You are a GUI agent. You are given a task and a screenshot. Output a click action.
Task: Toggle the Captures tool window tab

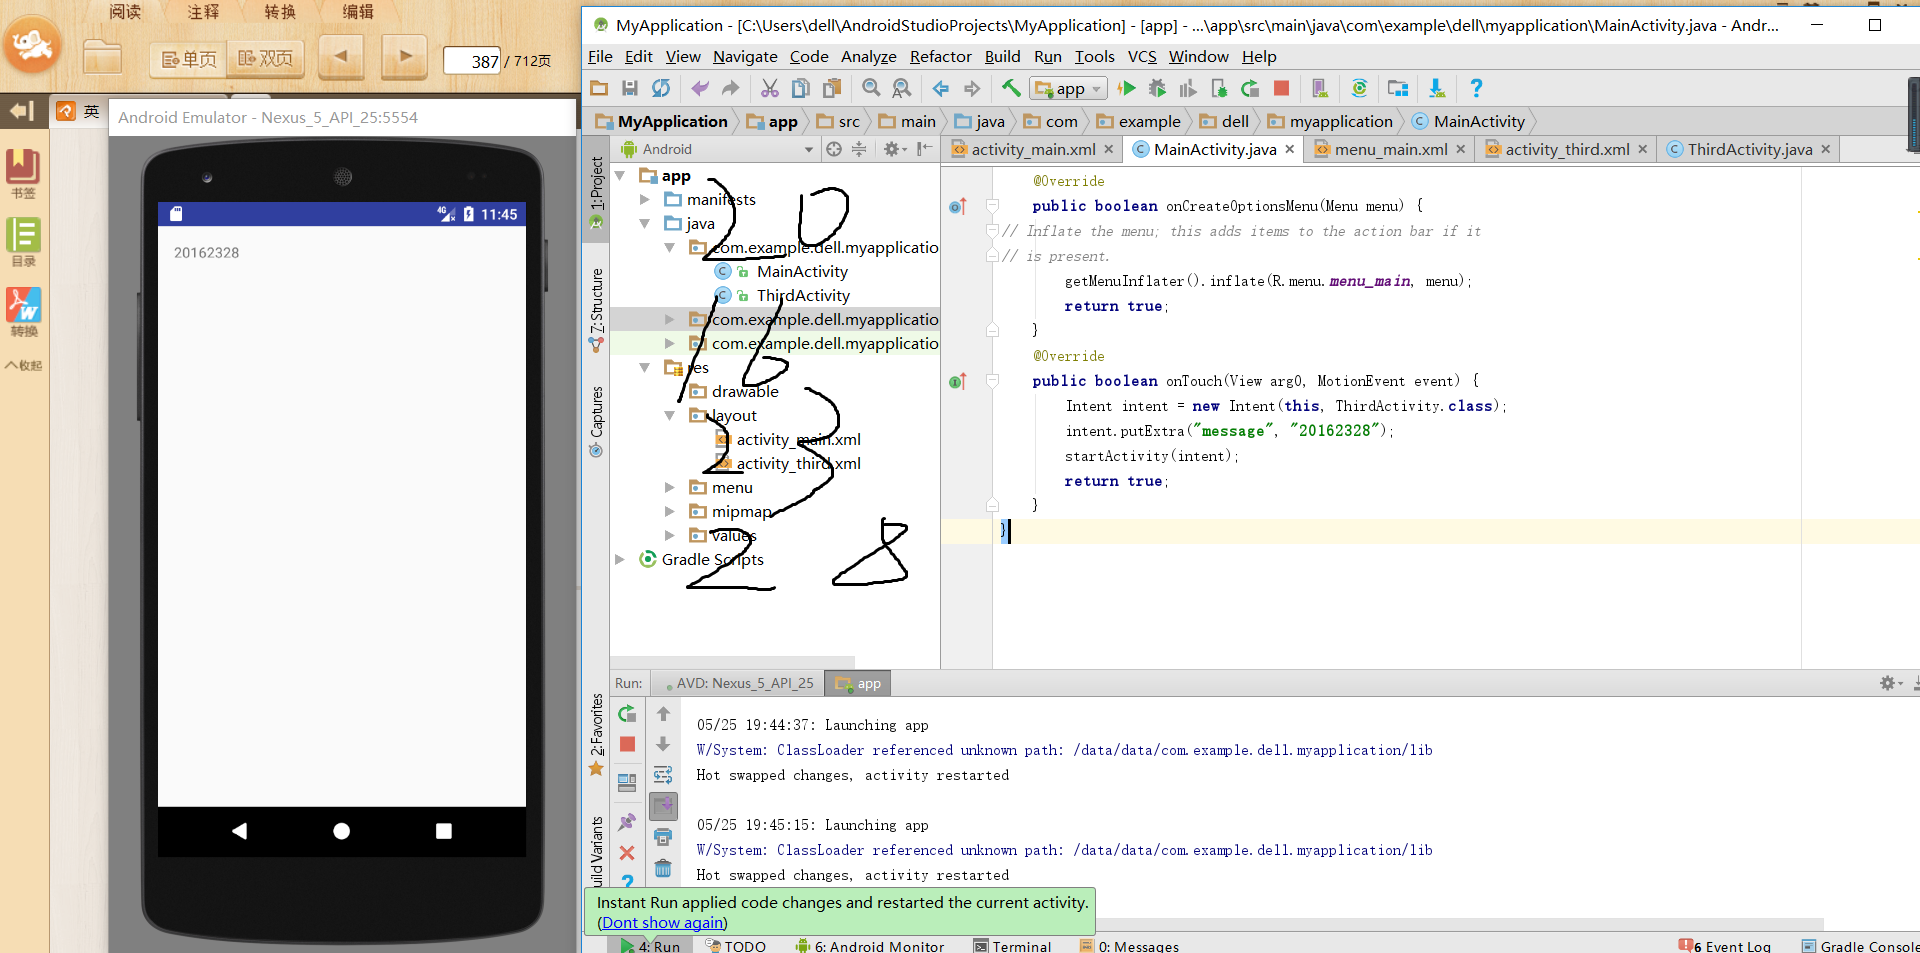point(596,421)
